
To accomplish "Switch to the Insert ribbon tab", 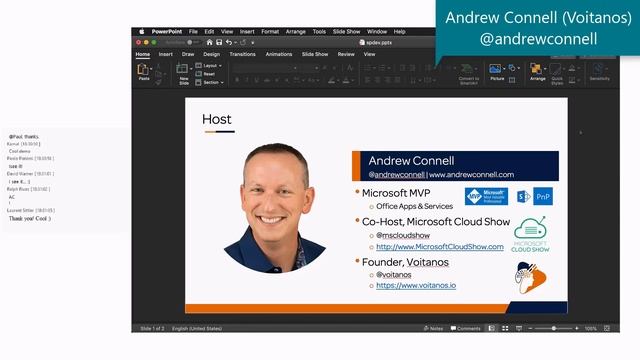I will click(x=165, y=54).
